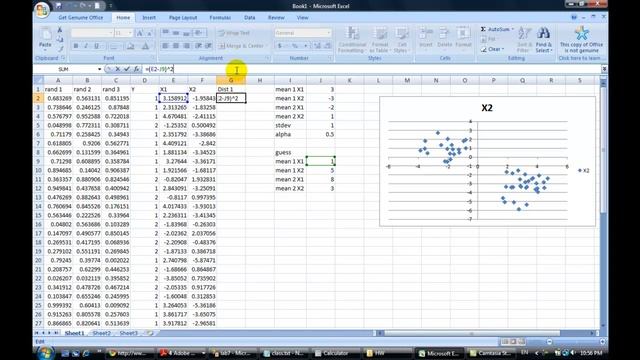The width and height of the screenshot is (640, 360).
Task: Click the Cancel X in formula bar
Action: 118,69
